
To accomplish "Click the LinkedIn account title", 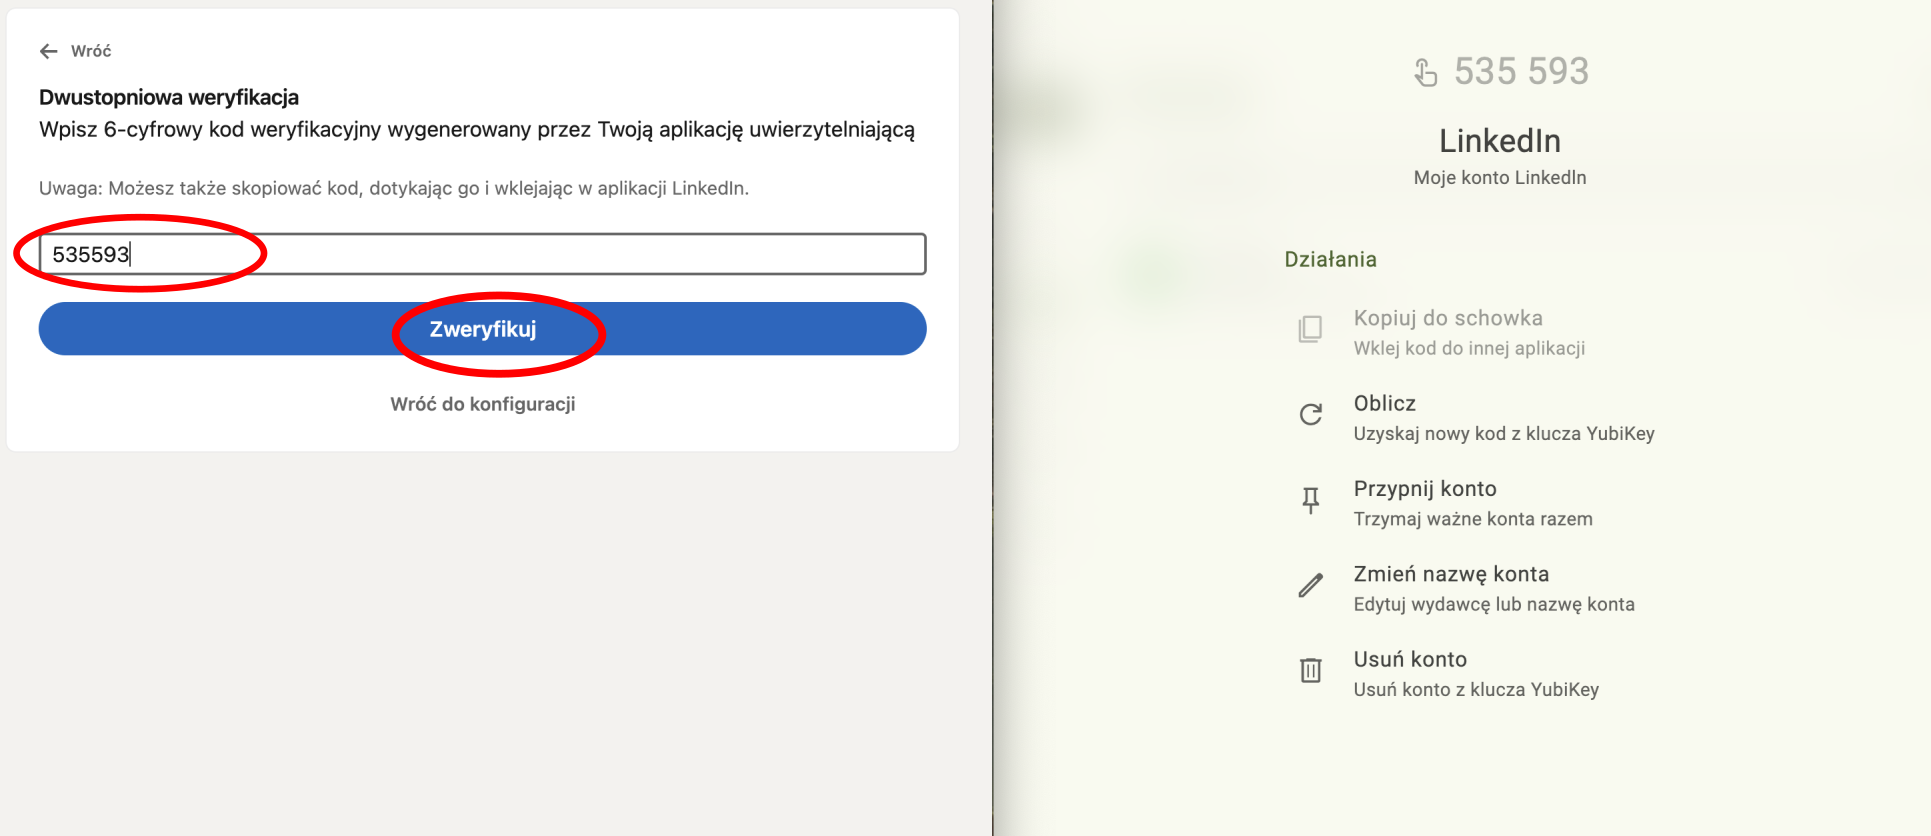I will 1499,141.
